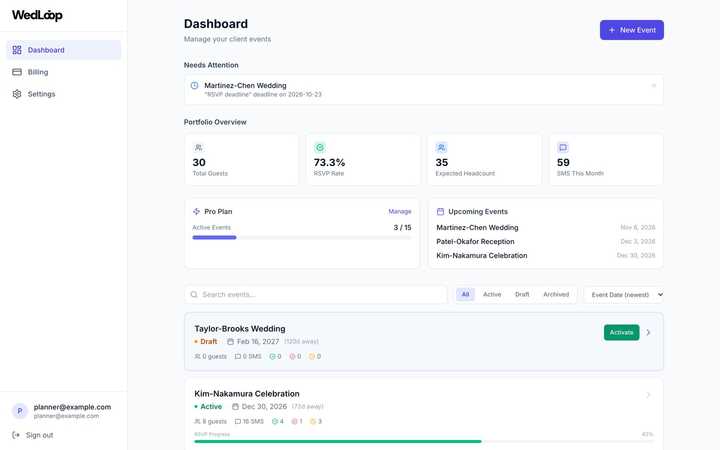Expand Taylor-Brooks Wedding with chevron arrow
The height and width of the screenshot is (450, 720).
(648, 332)
